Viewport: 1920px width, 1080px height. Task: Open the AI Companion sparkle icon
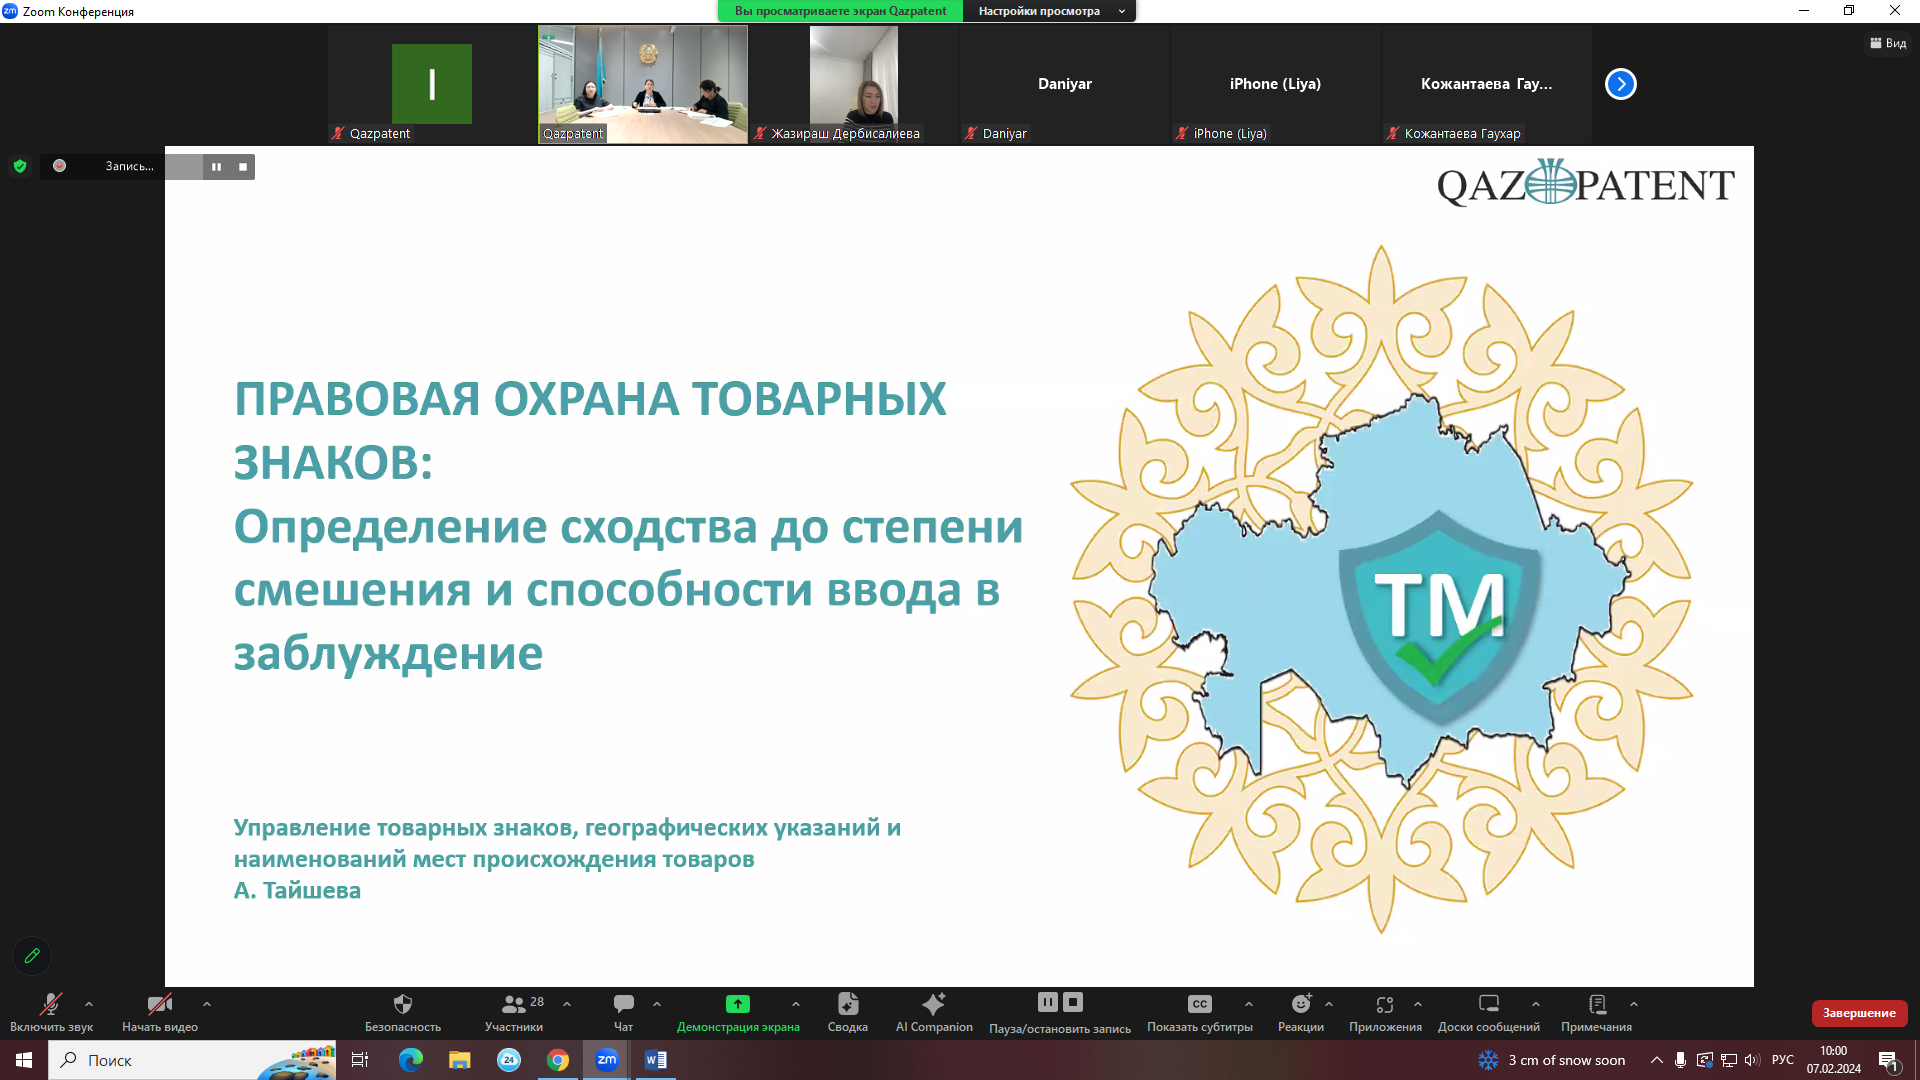(x=933, y=1004)
